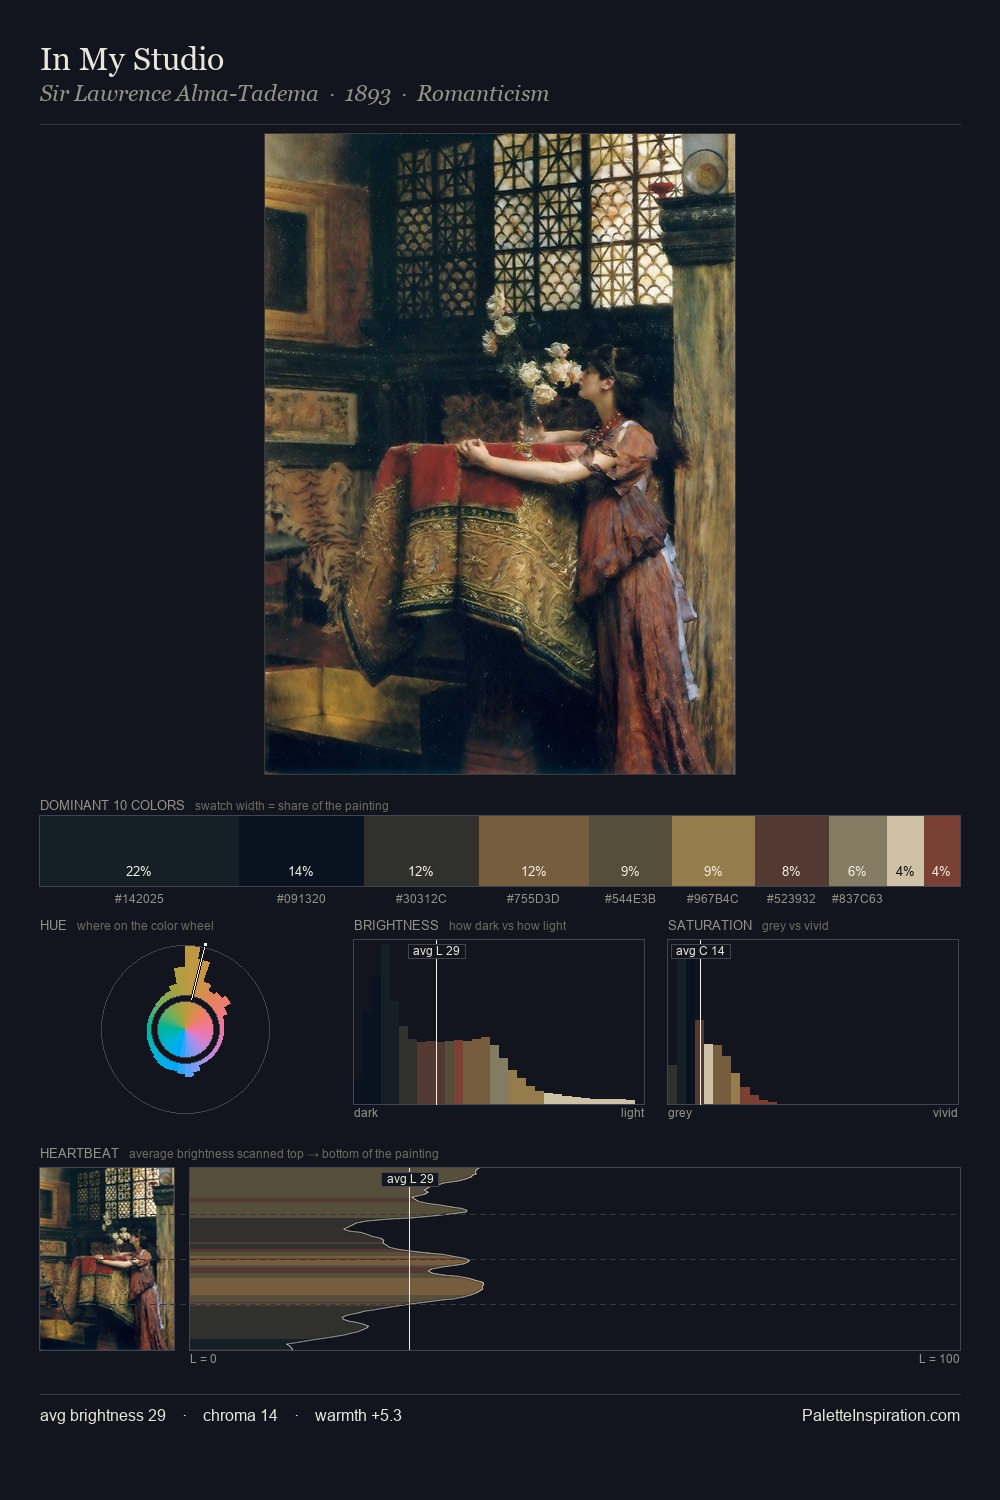Select the grey-khaki 6% swatch
The image size is (1000, 1500).
858,851
